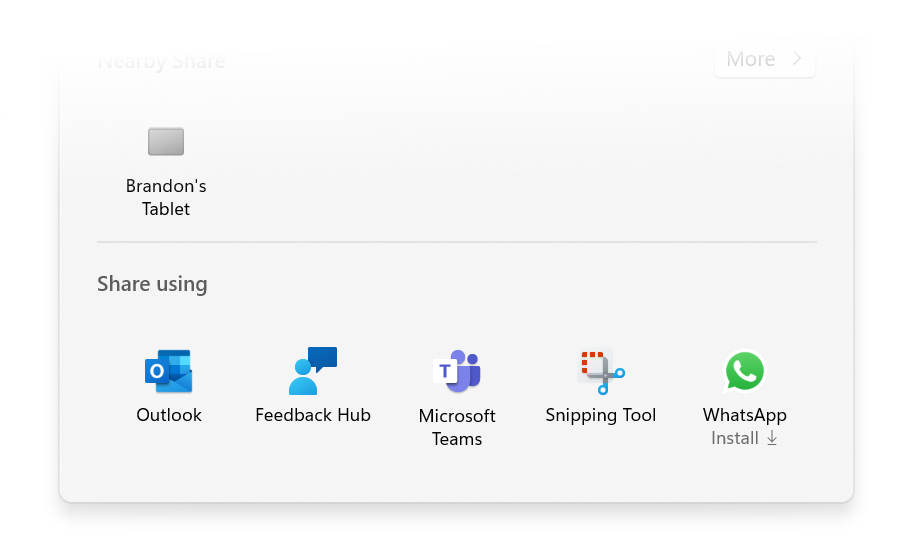Viewport: 901px width, 555px height.
Task: Click the Install link under WhatsApp
Action: tap(734, 438)
